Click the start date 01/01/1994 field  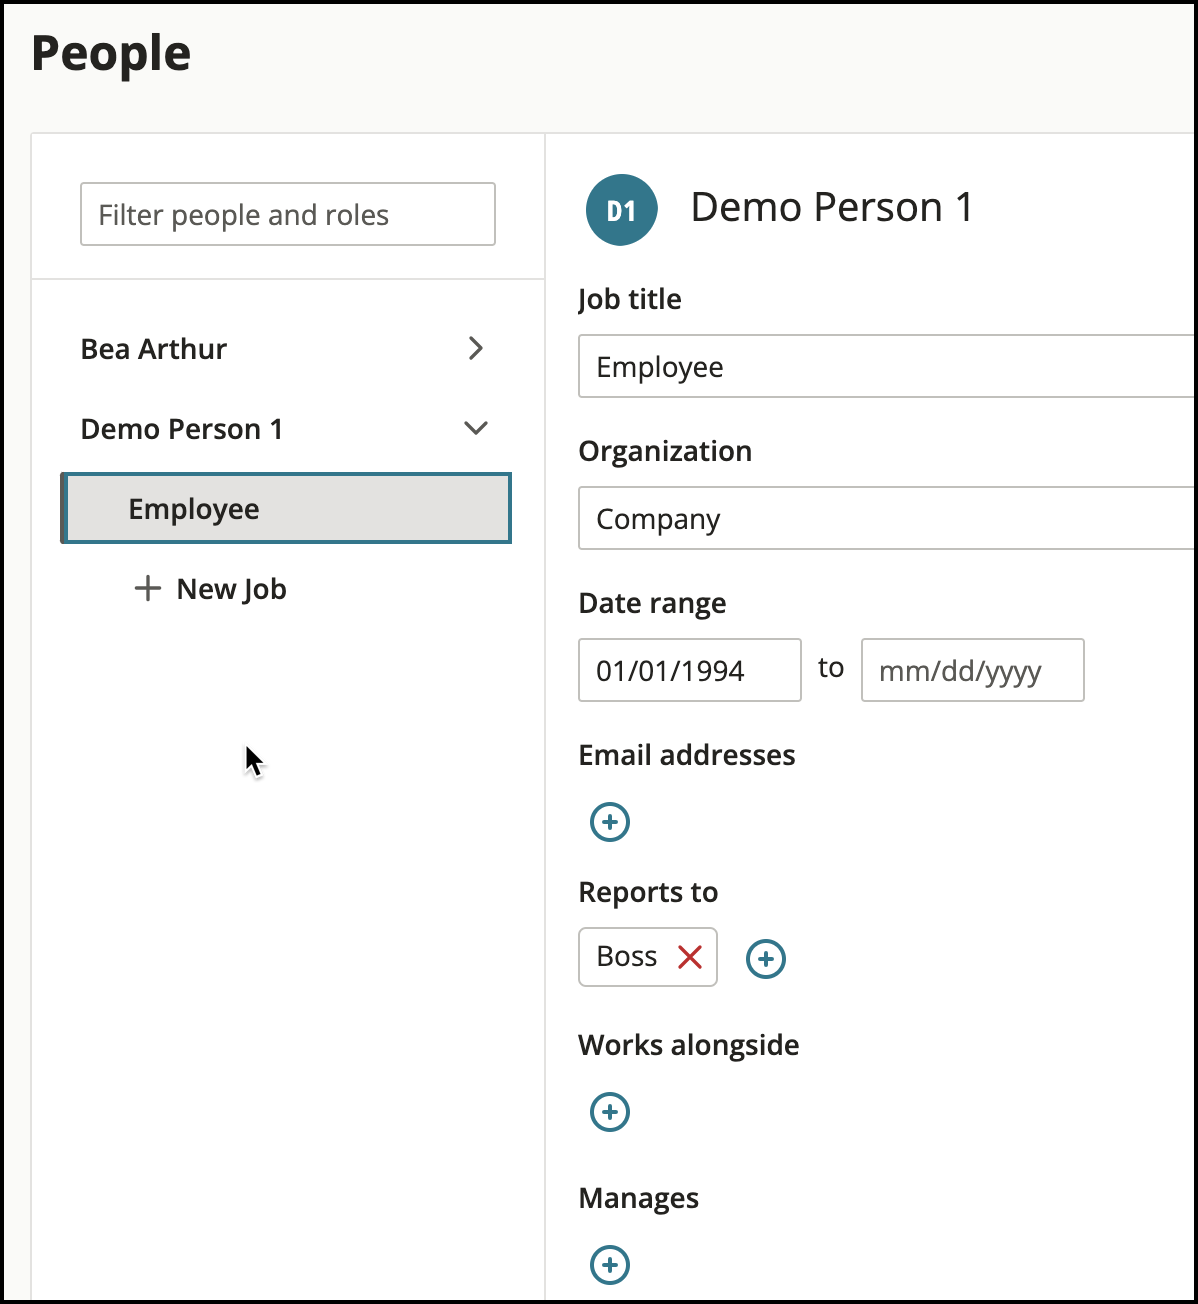[x=690, y=670]
